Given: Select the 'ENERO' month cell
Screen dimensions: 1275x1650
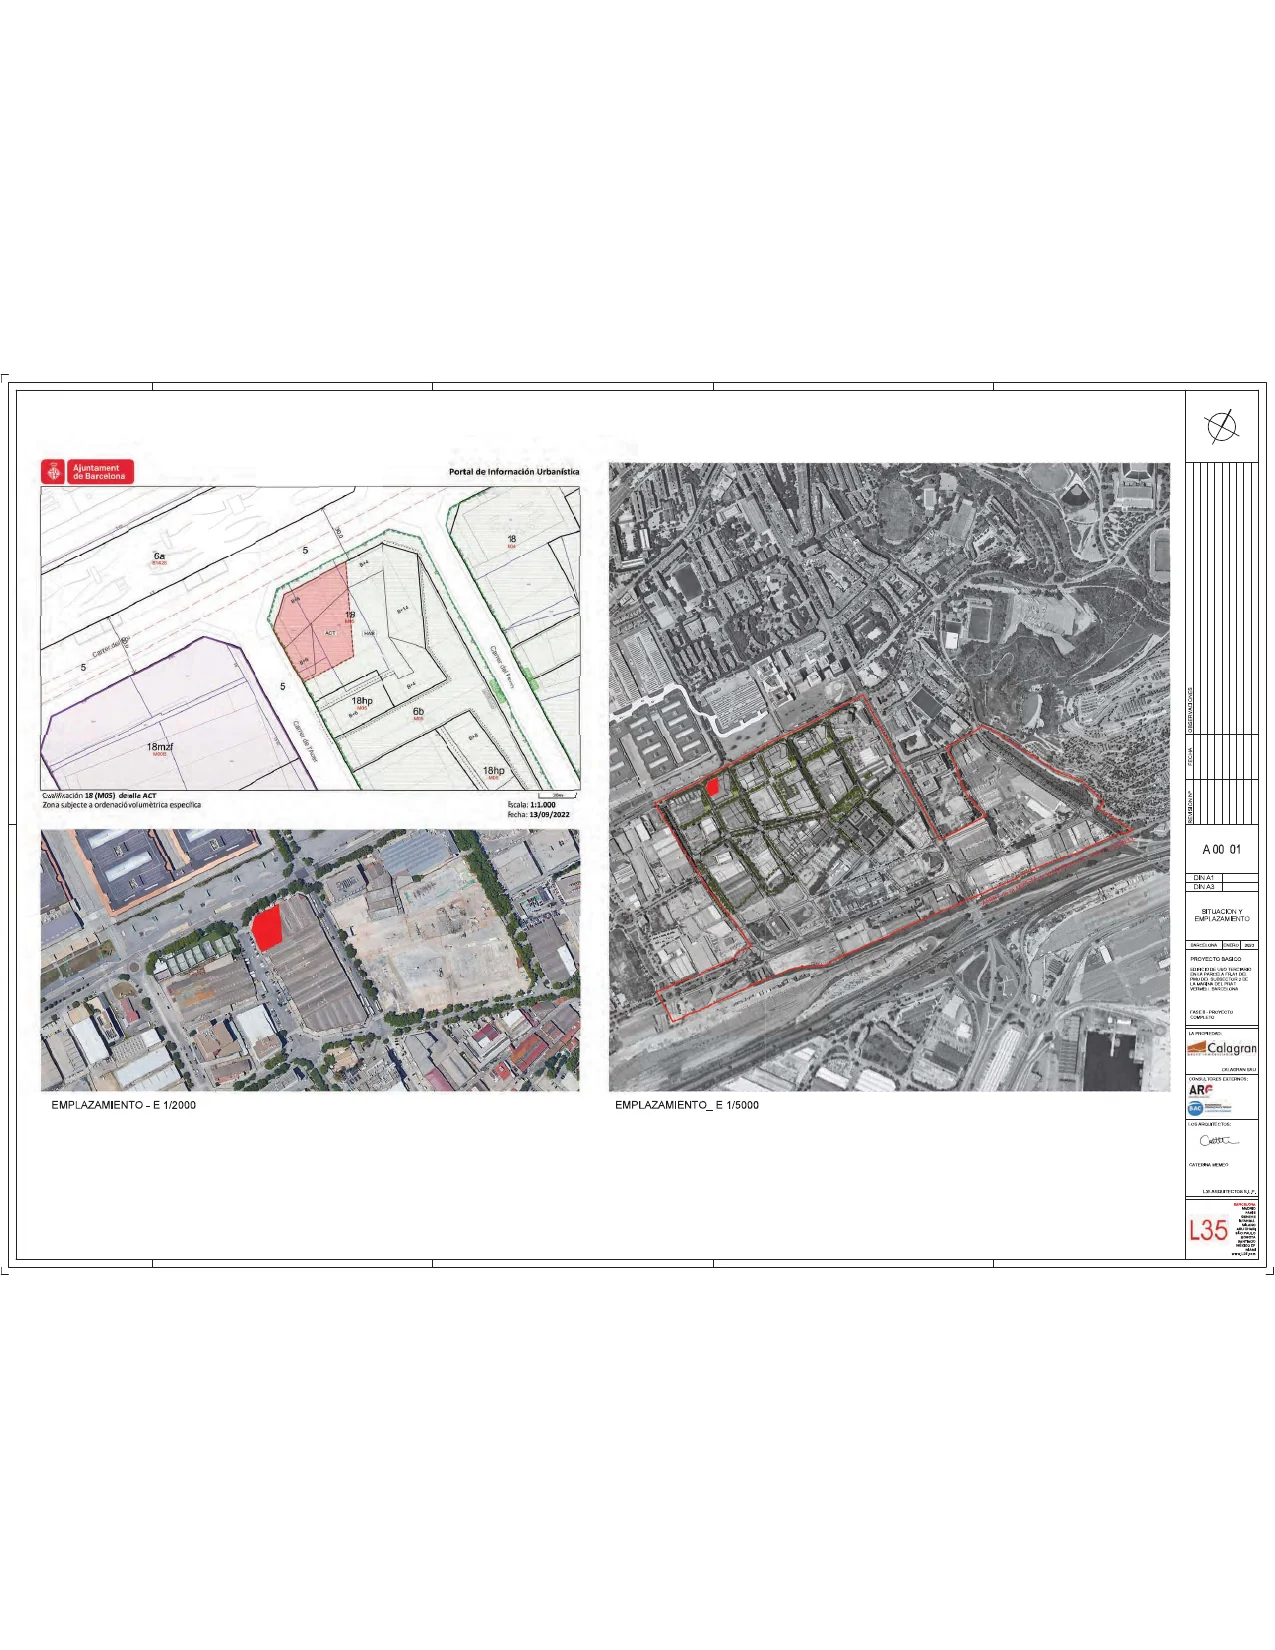Looking at the screenshot, I should [x=1231, y=945].
